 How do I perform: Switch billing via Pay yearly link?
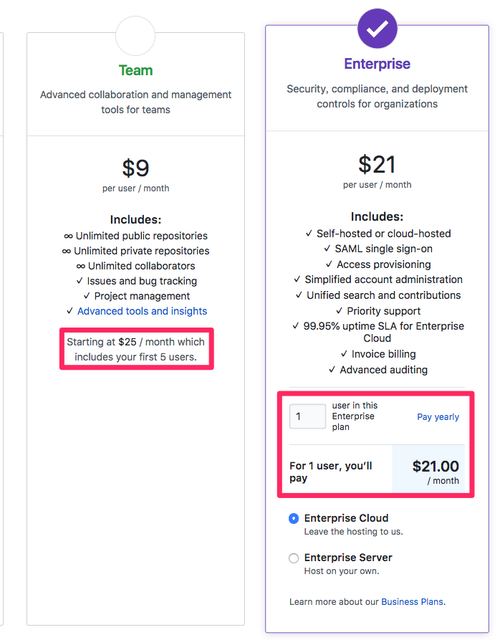point(438,417)
